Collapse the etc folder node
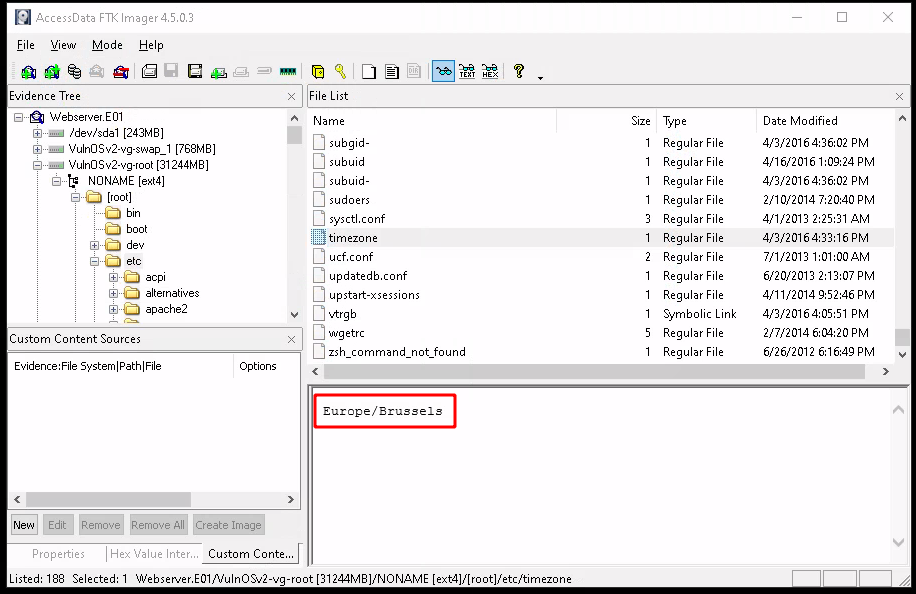 click(95, 262)
